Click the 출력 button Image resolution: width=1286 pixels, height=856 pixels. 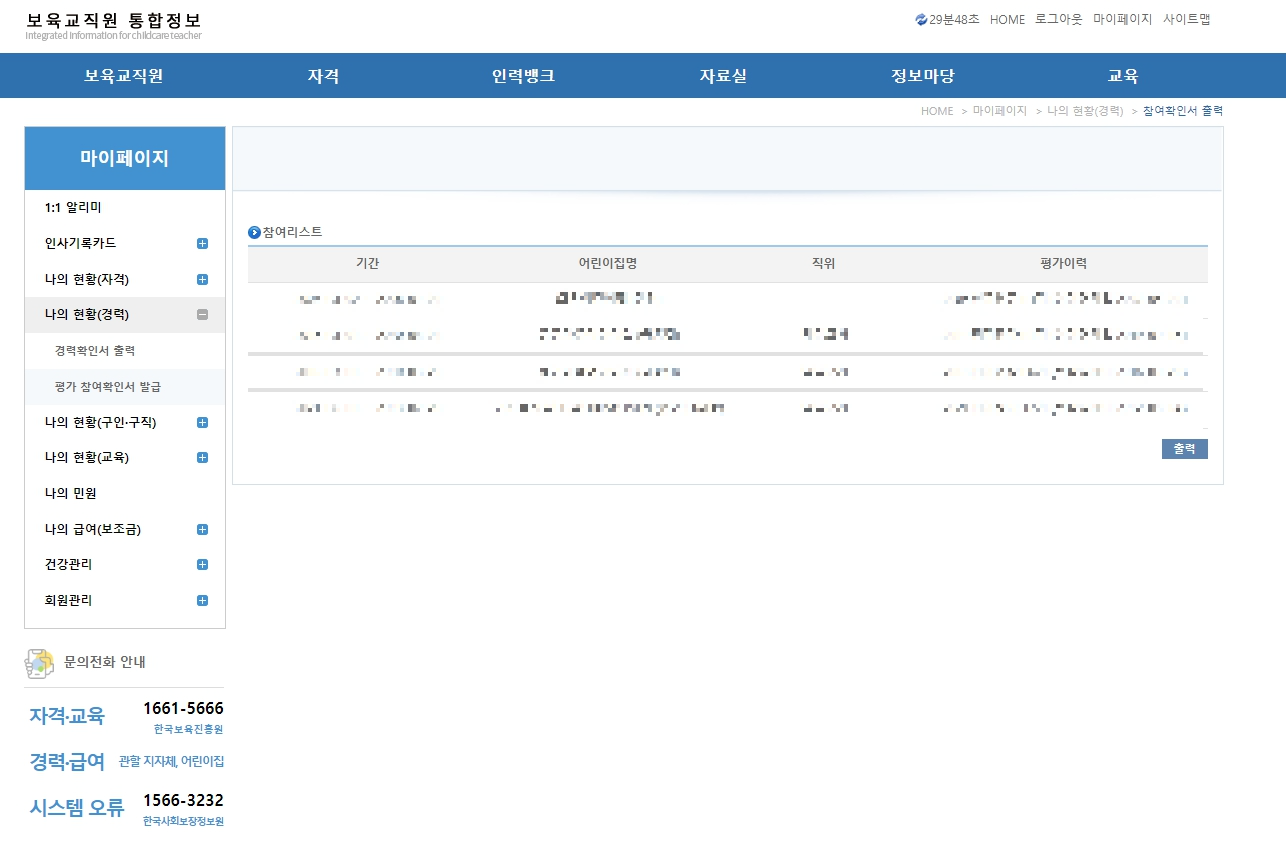click(1185, 449)
